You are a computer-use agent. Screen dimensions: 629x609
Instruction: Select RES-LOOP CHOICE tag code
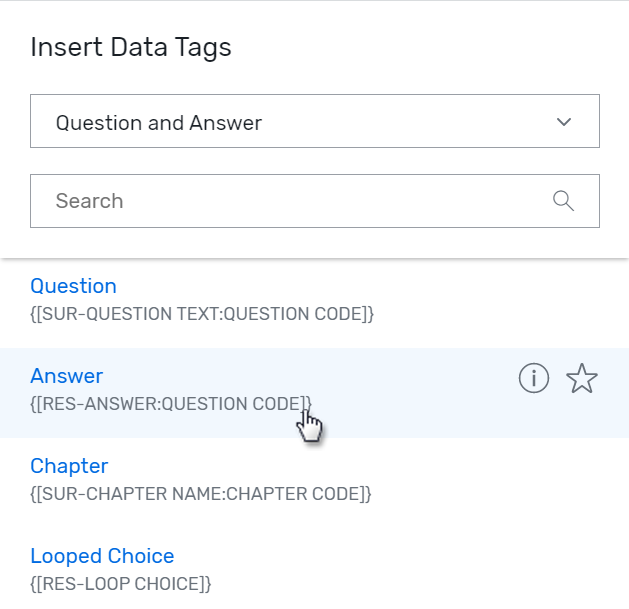(121, 584)
